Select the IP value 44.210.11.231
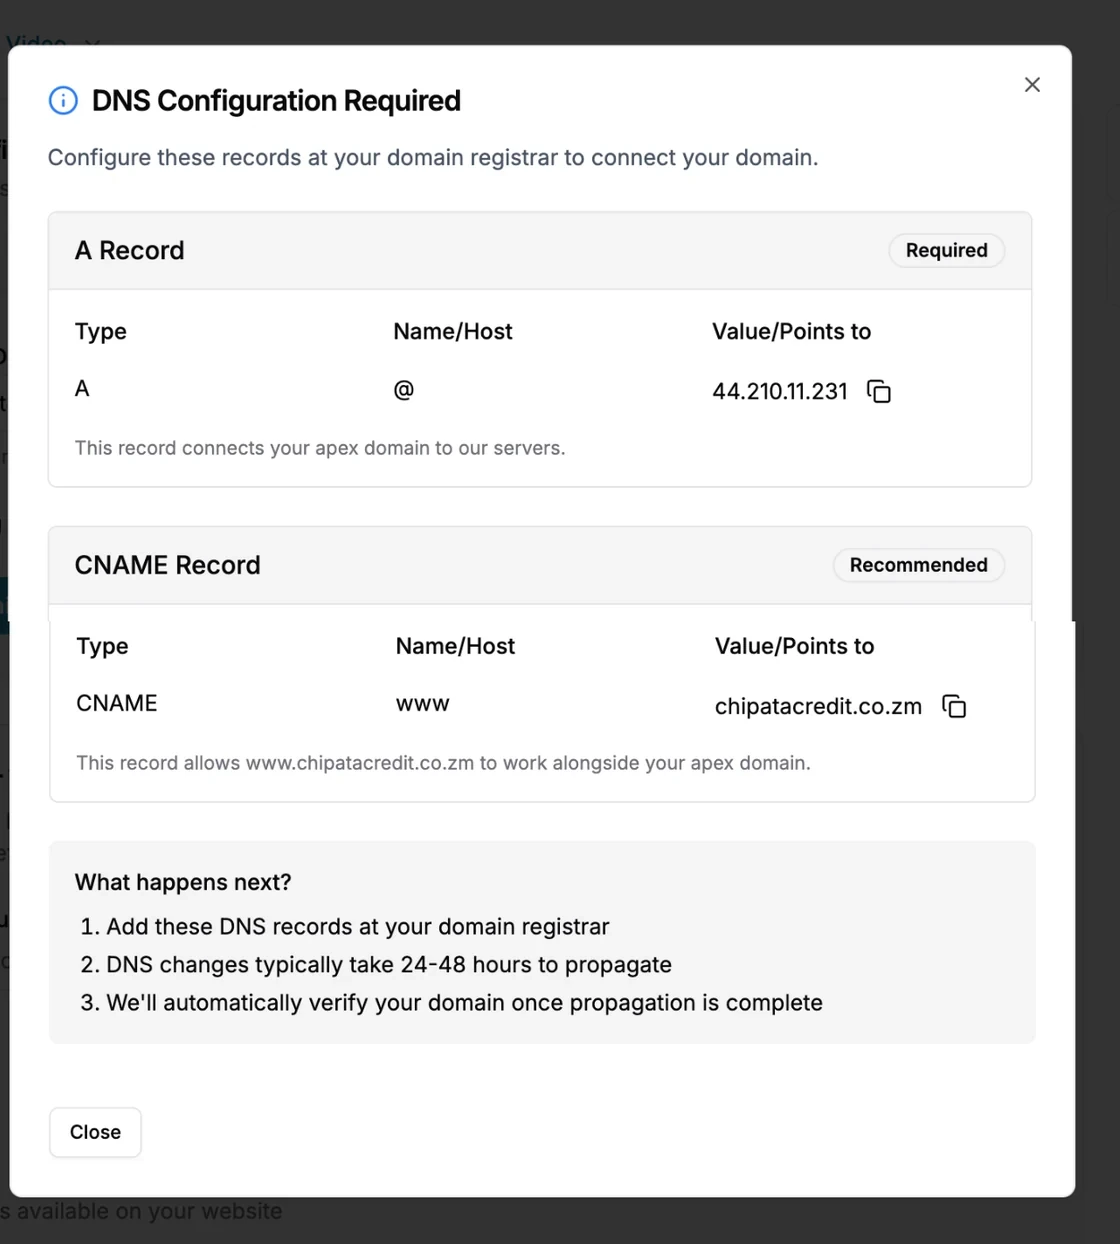The height and width of the screenshot is (1244, 1120). point(780,391)
